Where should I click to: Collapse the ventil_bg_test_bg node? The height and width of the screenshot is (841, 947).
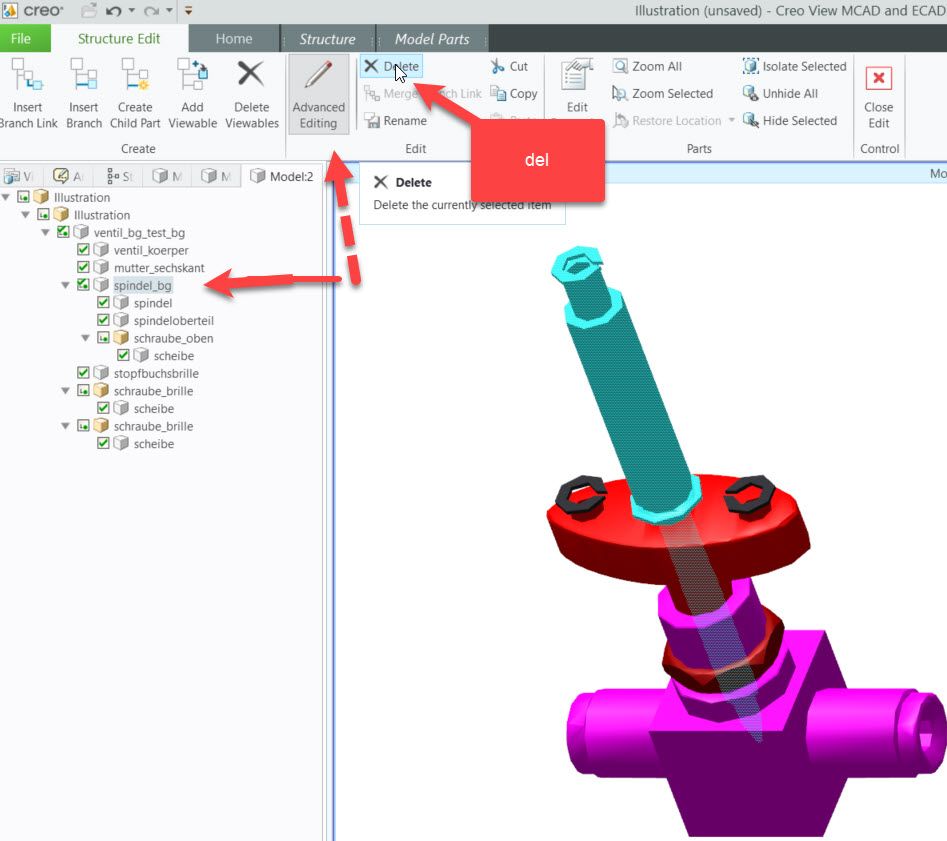click(46, 232)
